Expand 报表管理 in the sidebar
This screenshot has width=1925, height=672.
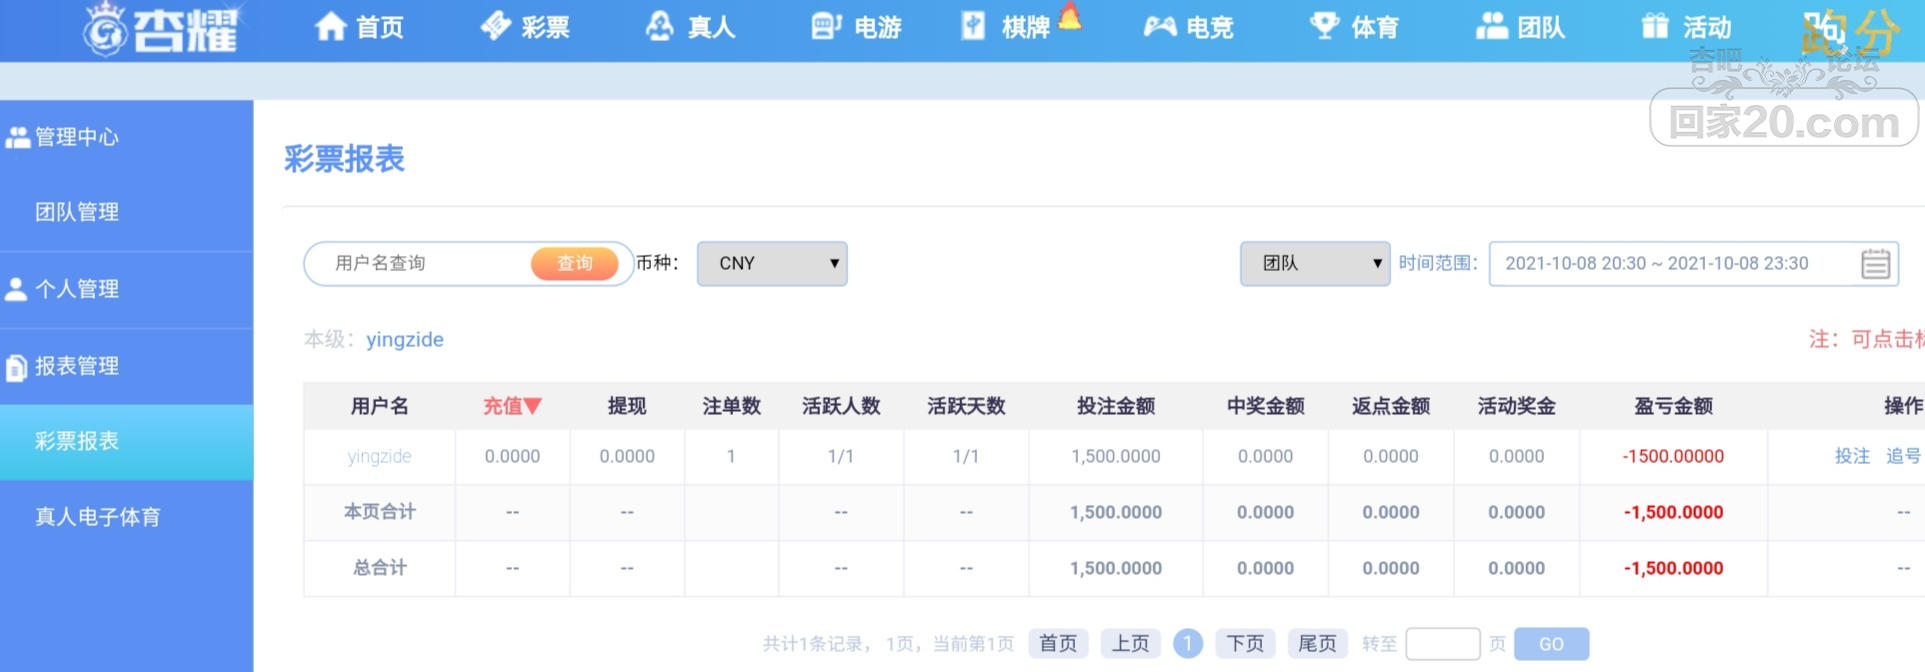[x=77, y=366]
